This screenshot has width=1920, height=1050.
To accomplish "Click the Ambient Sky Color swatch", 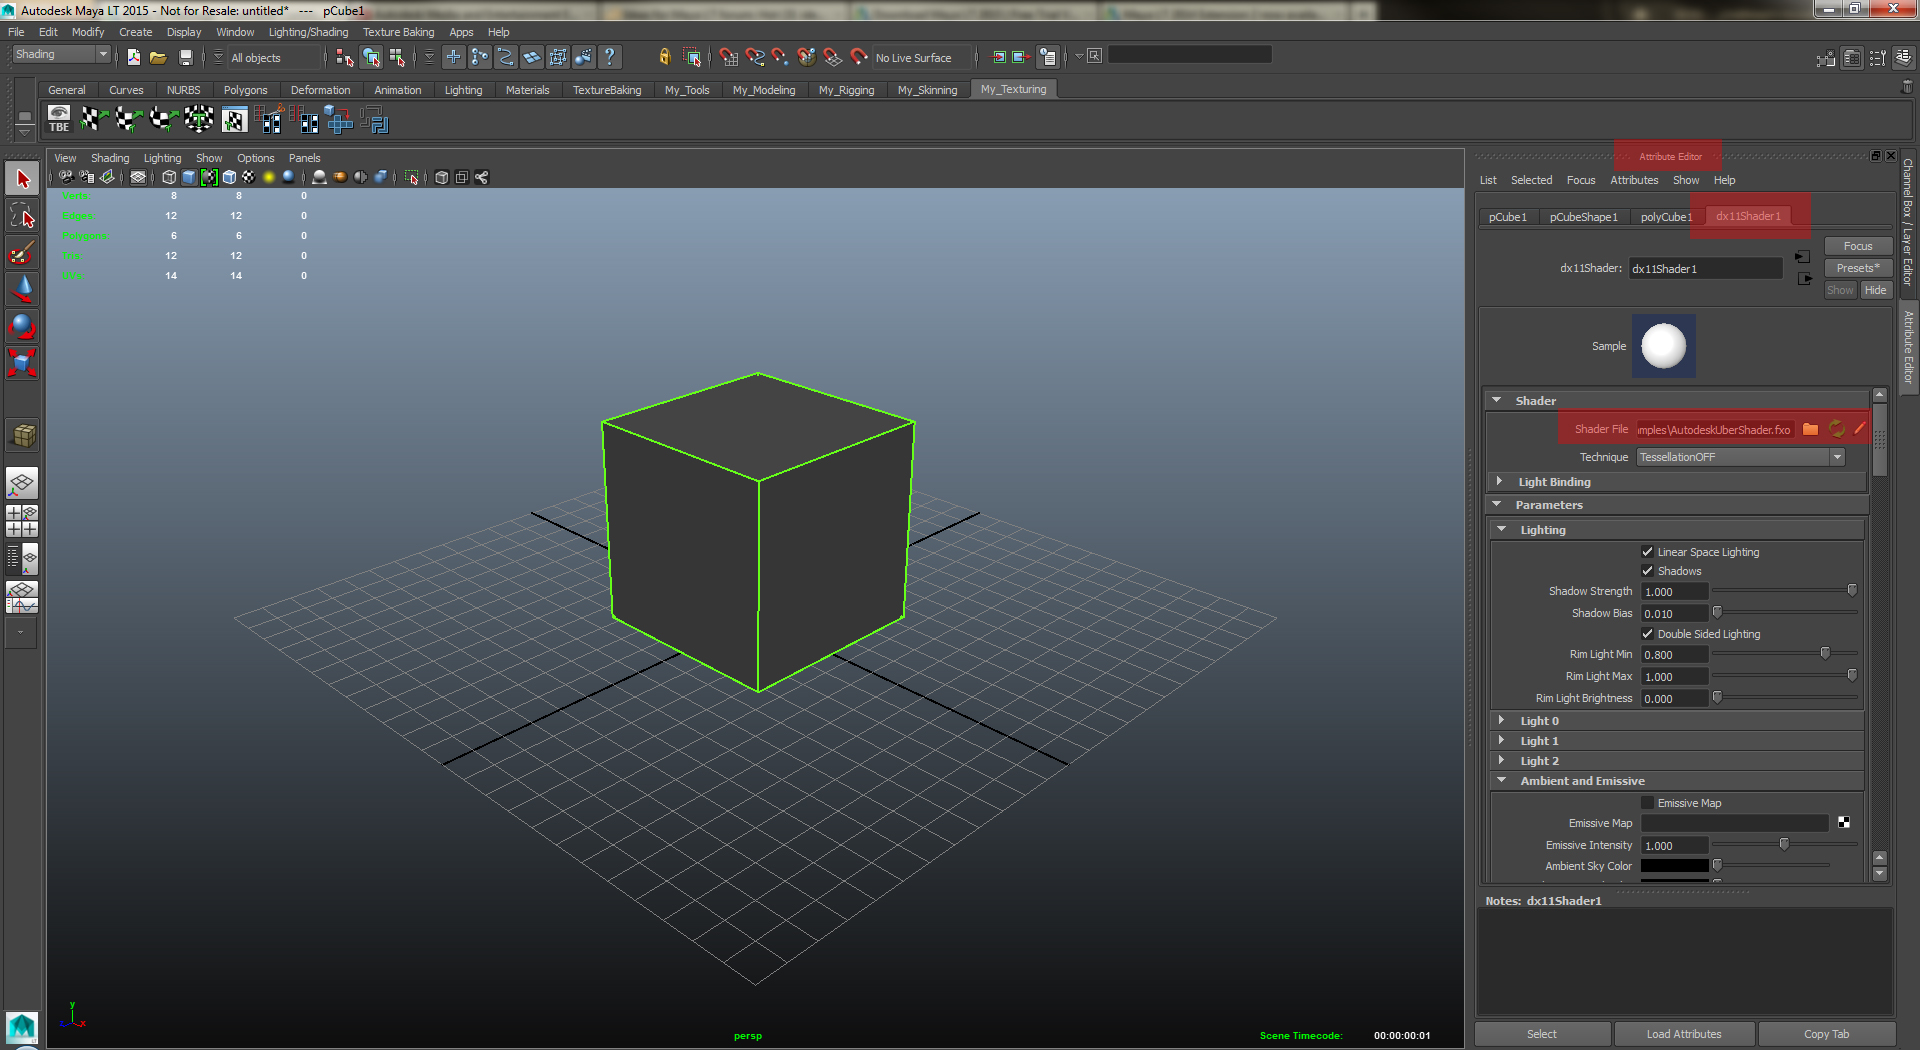I will pos(1674,866).
